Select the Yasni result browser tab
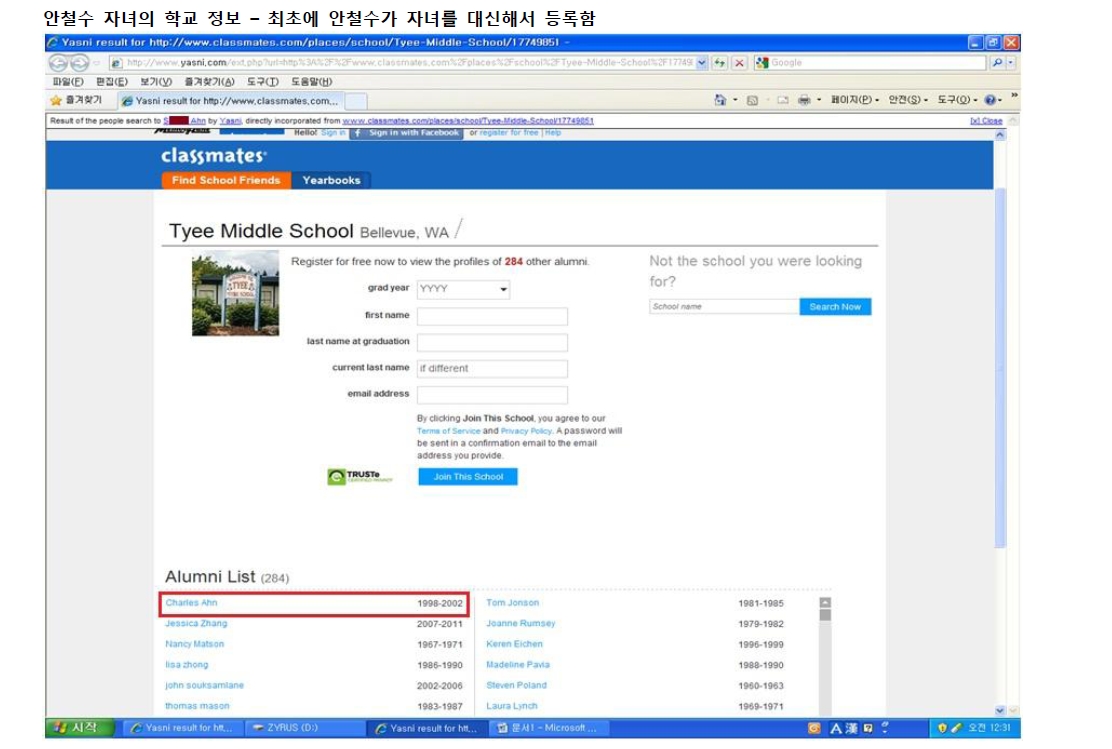 point(230,101)
